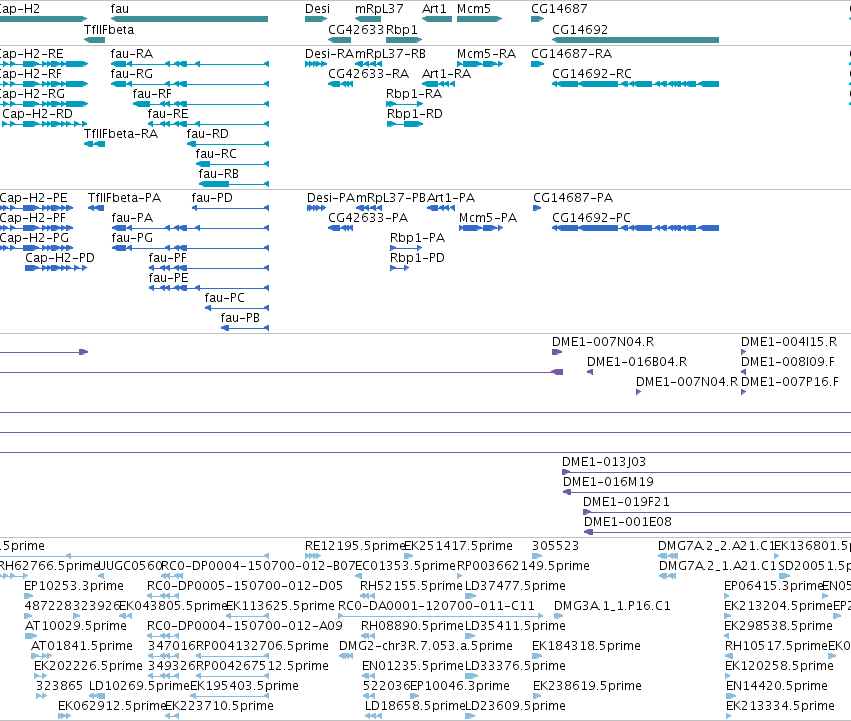851x721 pixels.
Task: Click the TfIIFbeta gene label
Action: click(109, 30)
